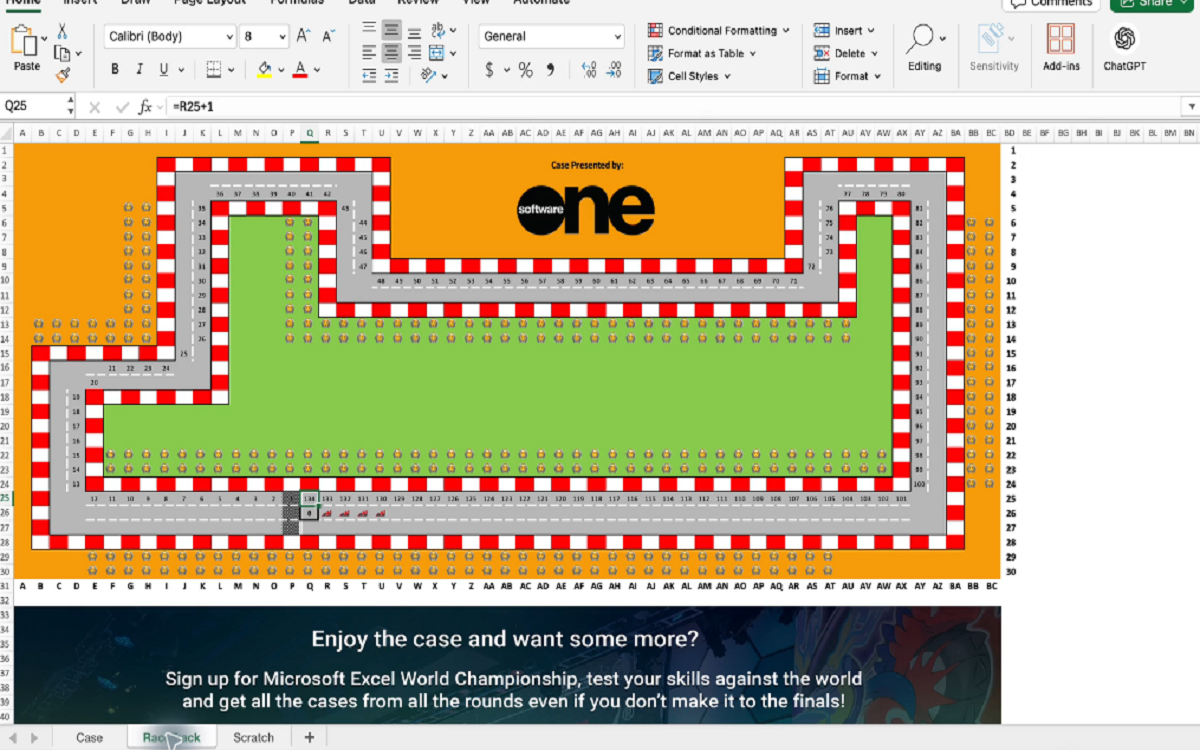Screen dimensions: 1200x750
Task: Align text to top of cell
Action: click(x=369, y=30)
